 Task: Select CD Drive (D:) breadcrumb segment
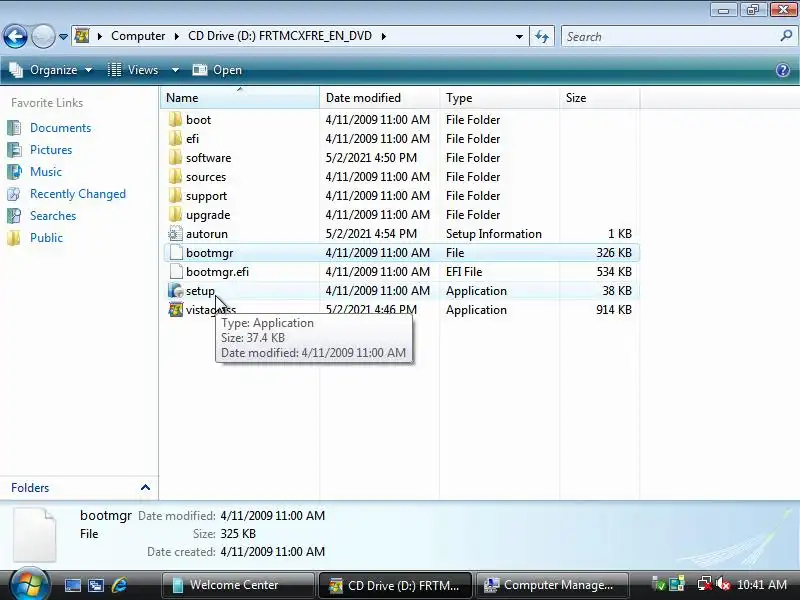[280, 36]
